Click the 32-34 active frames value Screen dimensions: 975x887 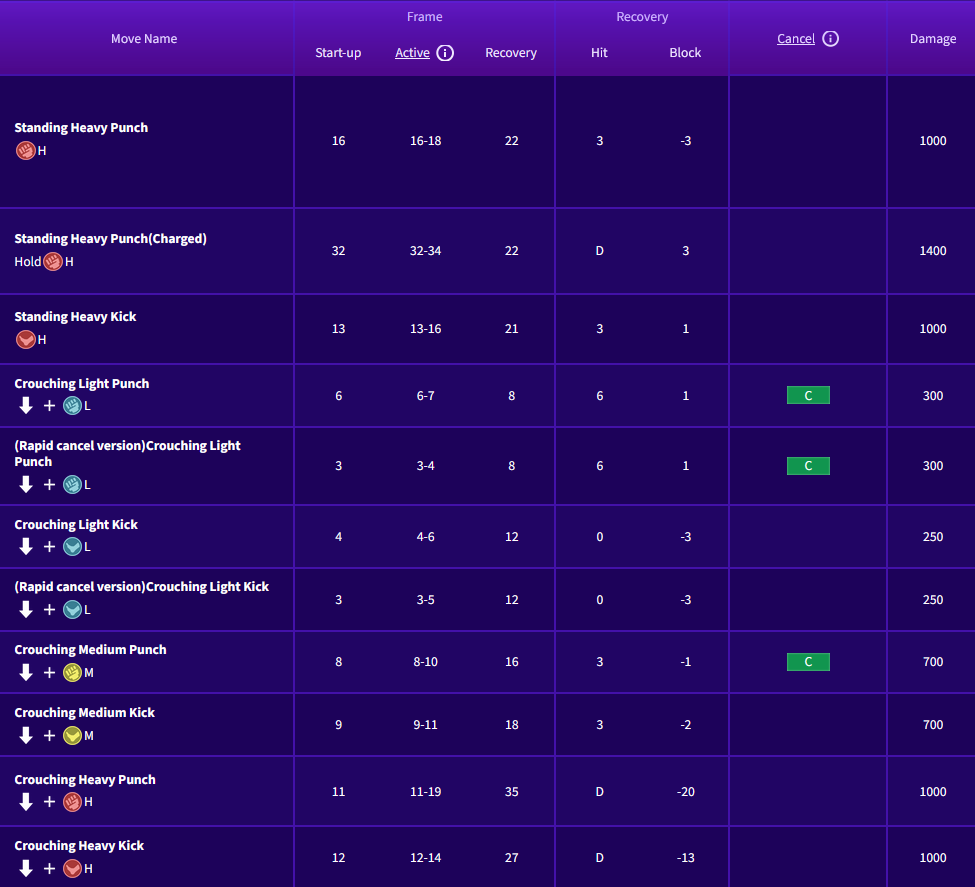[425, 251]
